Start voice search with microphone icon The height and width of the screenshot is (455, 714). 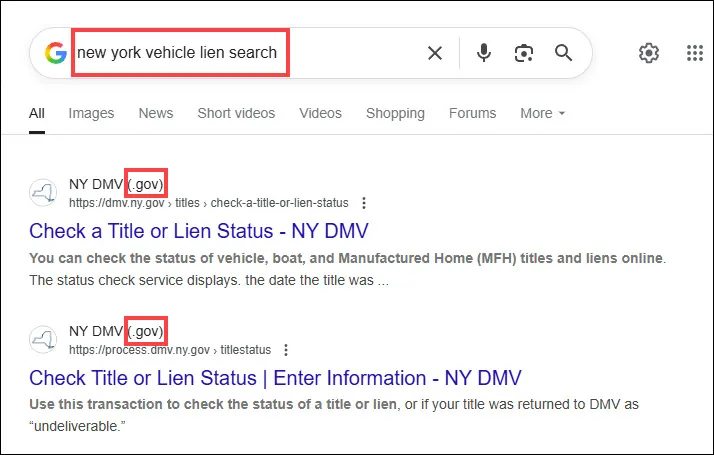coord(484,53)
